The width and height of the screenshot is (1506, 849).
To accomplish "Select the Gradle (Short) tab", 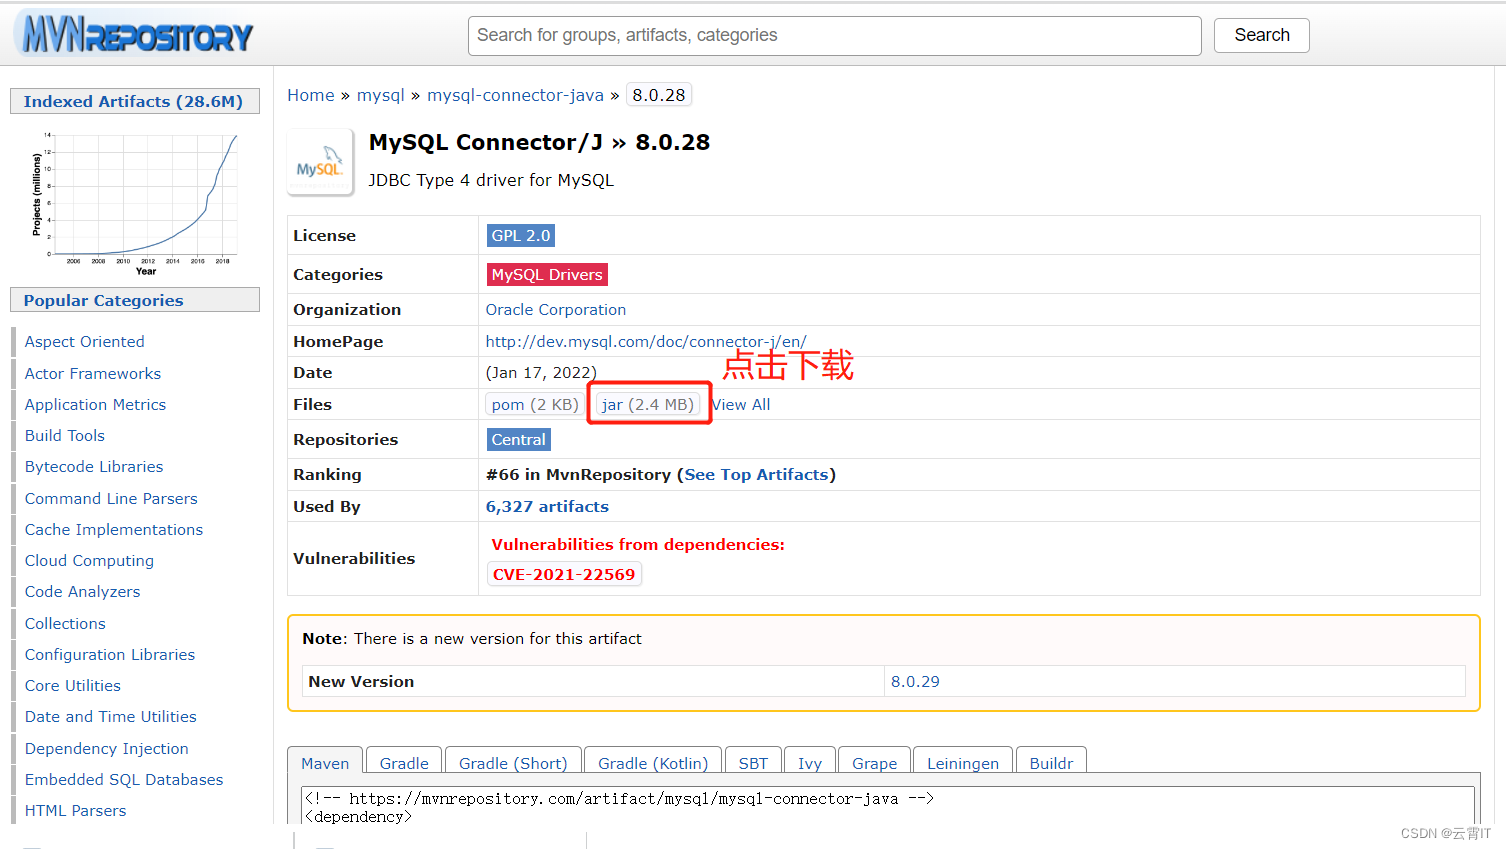I will [513, 762].
